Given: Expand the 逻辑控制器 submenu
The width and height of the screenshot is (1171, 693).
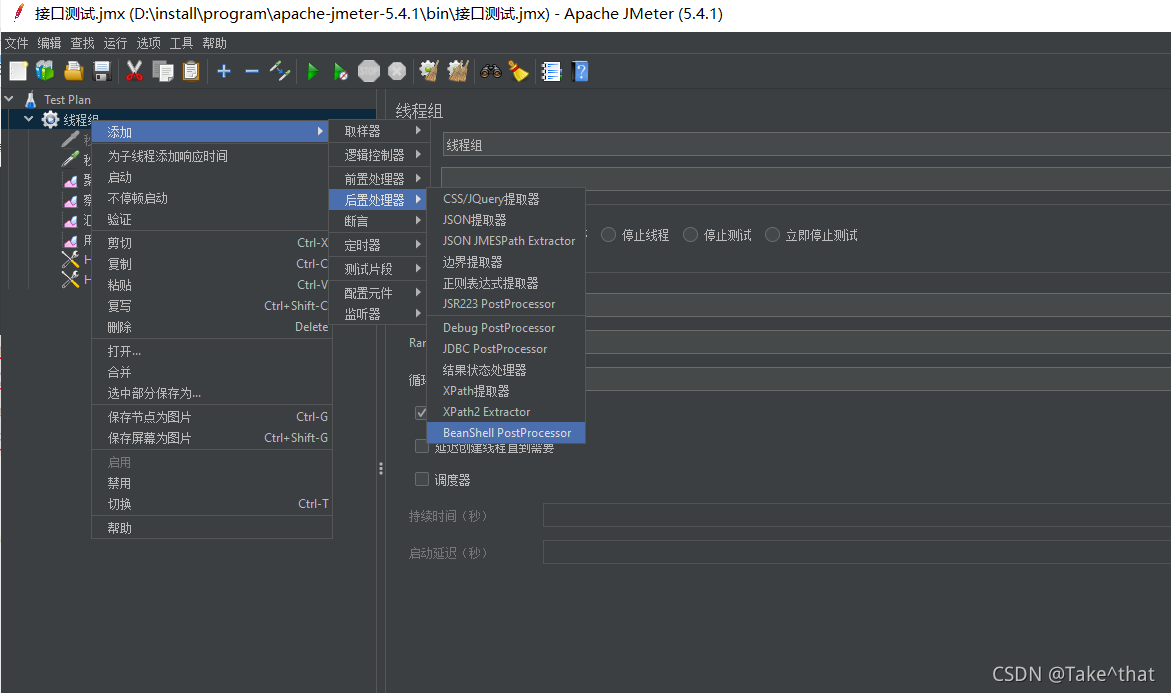Looking at the screenshot, I should pyautogui.click(x=378, y=155).
